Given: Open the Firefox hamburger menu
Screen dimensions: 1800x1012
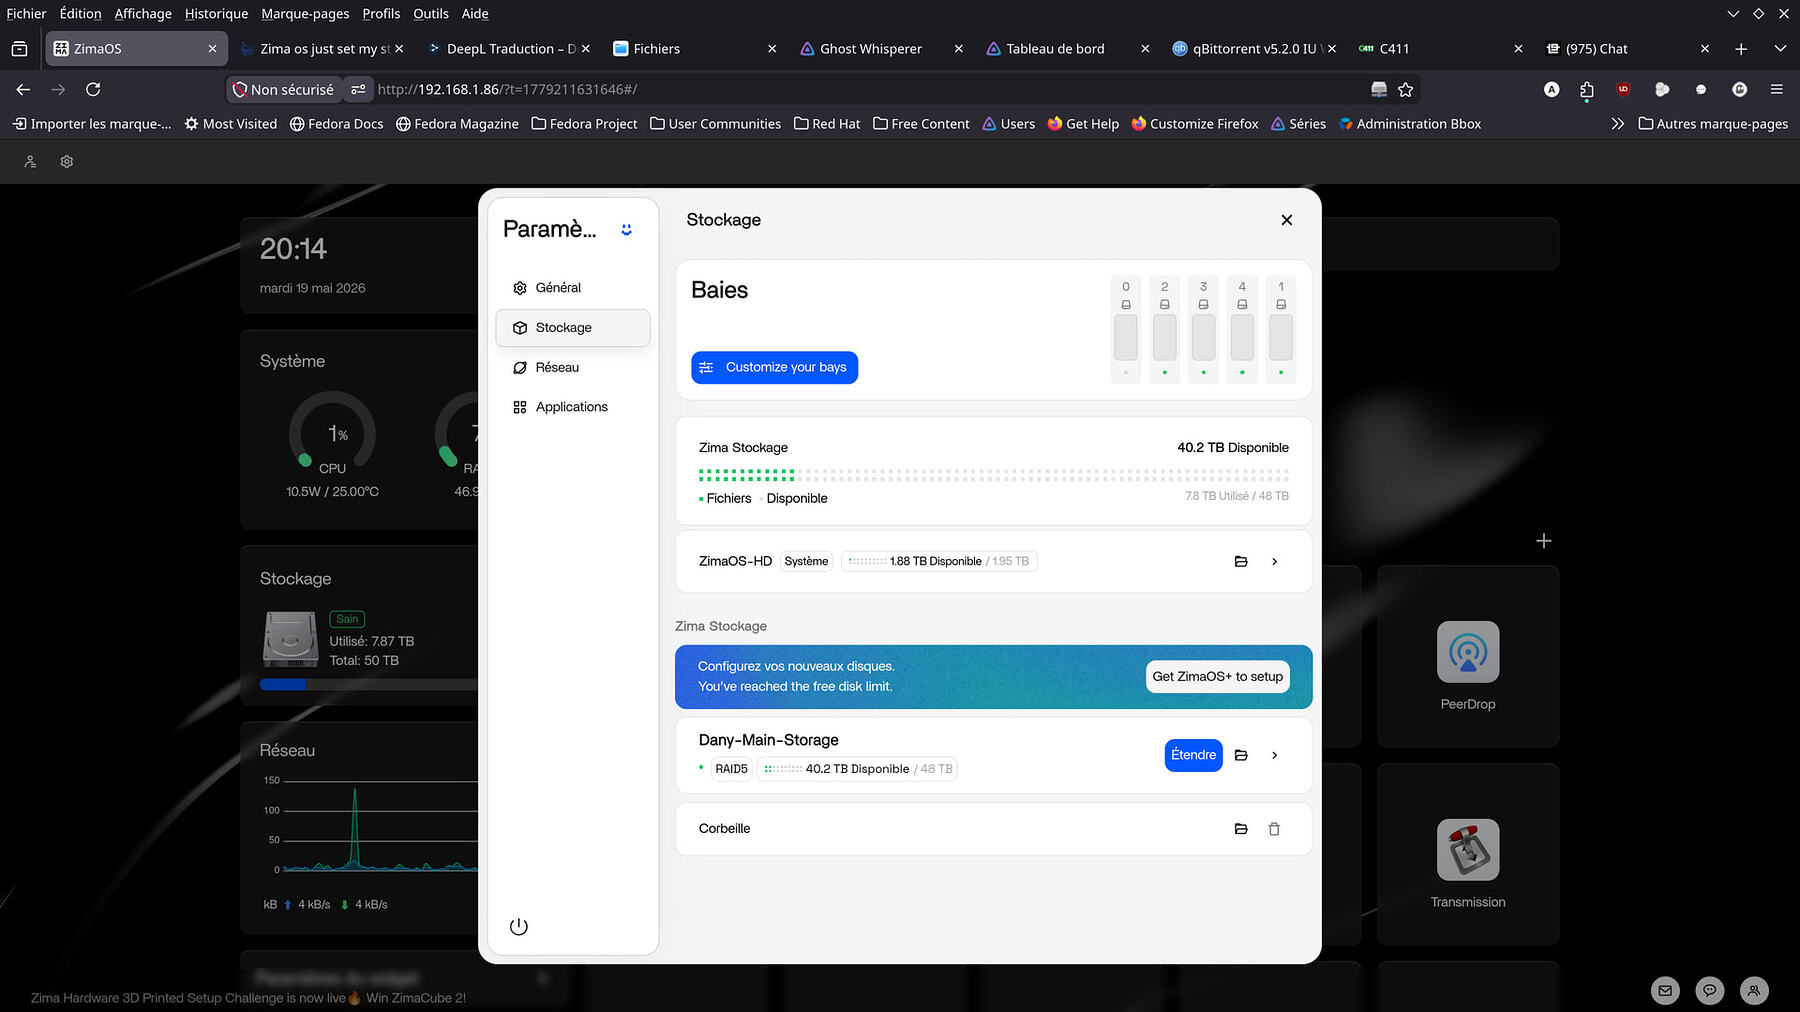Looking at the screenshot, I should (x=1777, y=90).
